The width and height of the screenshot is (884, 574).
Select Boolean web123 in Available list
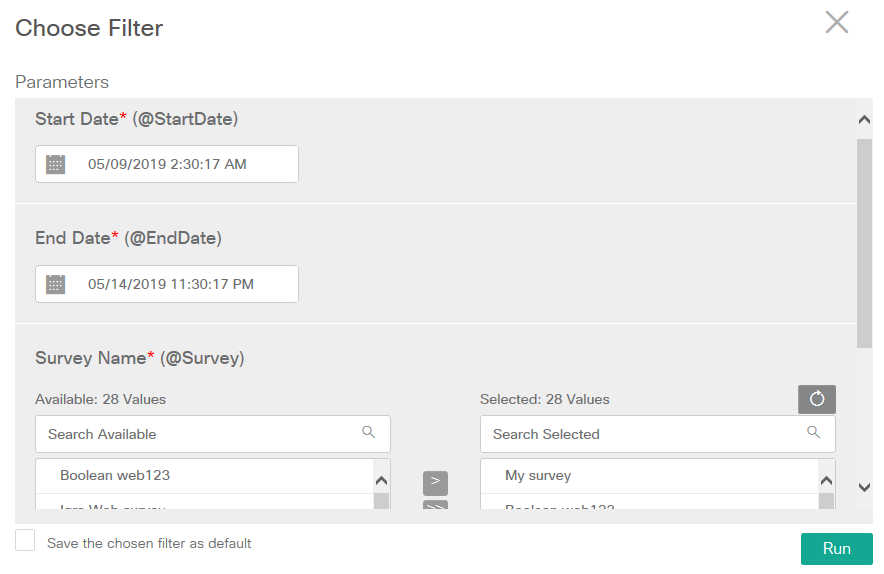(x=114, y=476)
